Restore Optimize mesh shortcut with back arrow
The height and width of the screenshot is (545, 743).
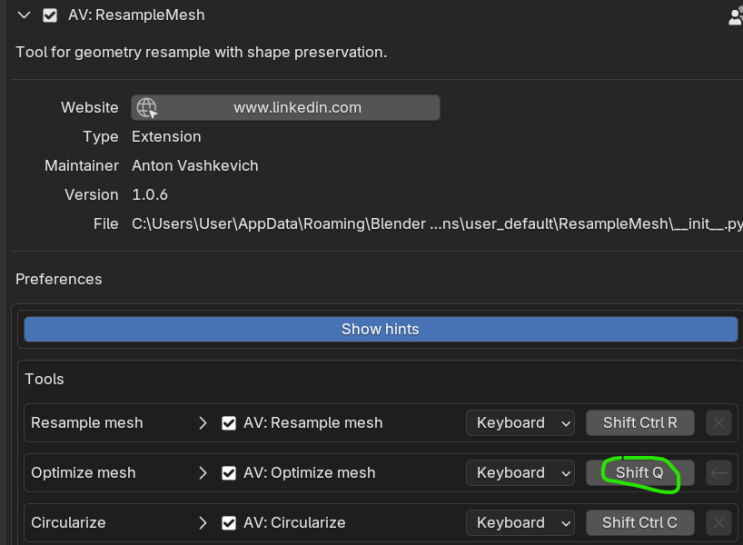pyautogui.click(x=718, y=473)
